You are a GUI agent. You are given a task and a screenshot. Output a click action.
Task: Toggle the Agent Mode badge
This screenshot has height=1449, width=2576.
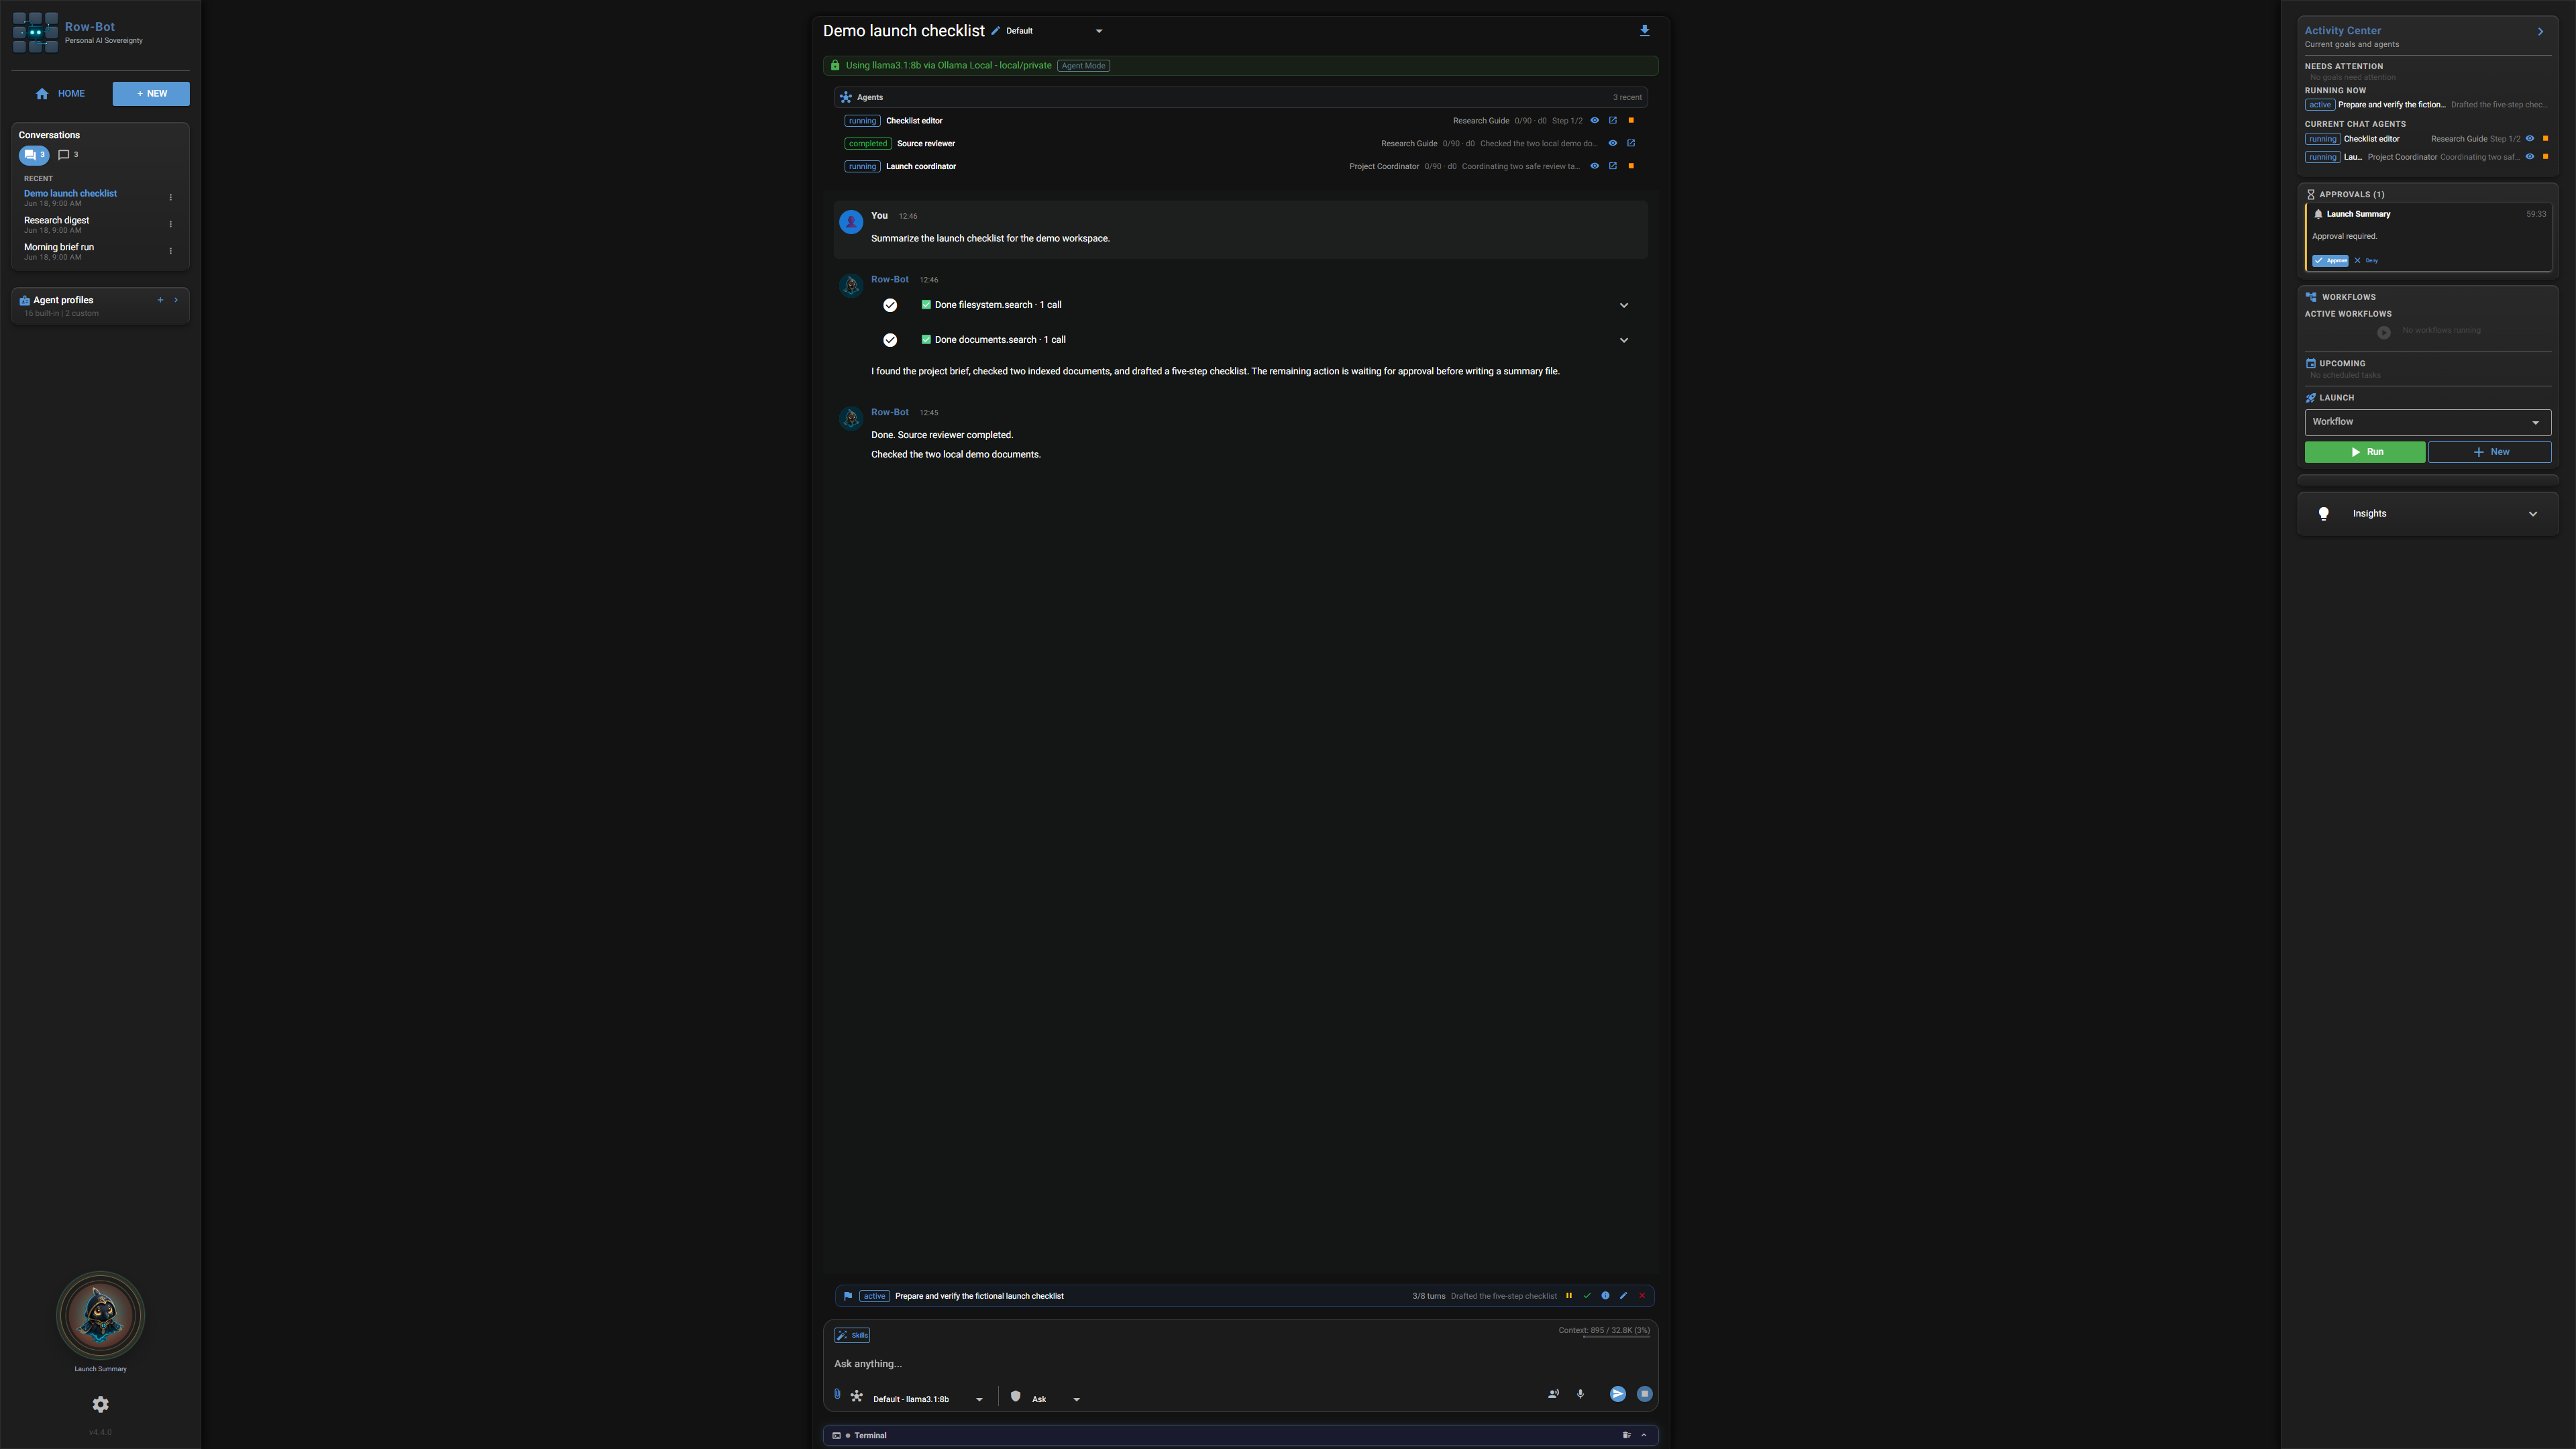tap(1083, 66)
